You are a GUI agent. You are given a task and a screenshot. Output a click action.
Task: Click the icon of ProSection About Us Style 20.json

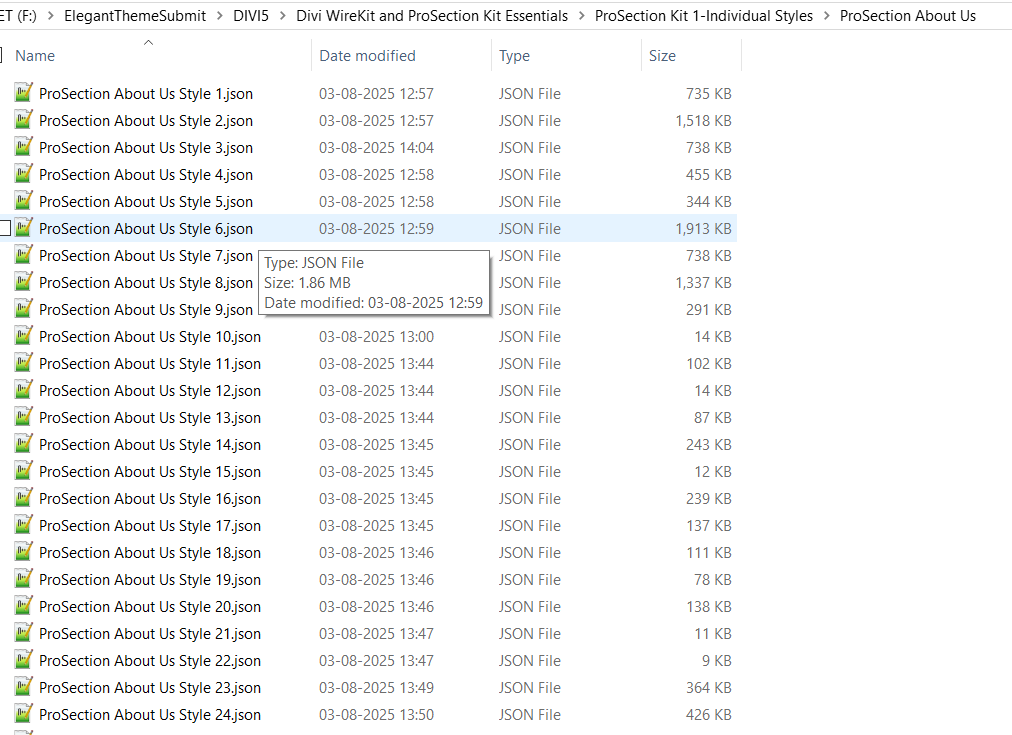pos(23,606)
